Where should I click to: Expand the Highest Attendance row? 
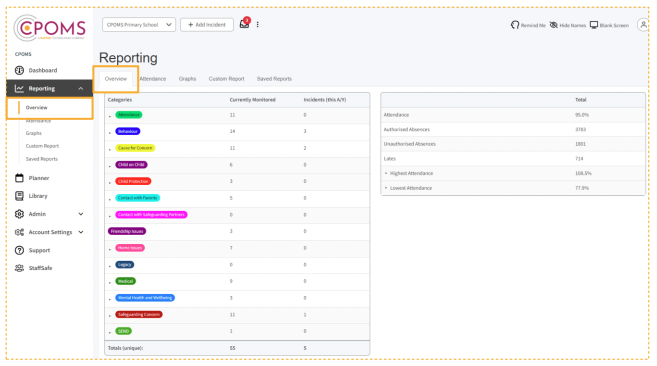coord(386,173)
